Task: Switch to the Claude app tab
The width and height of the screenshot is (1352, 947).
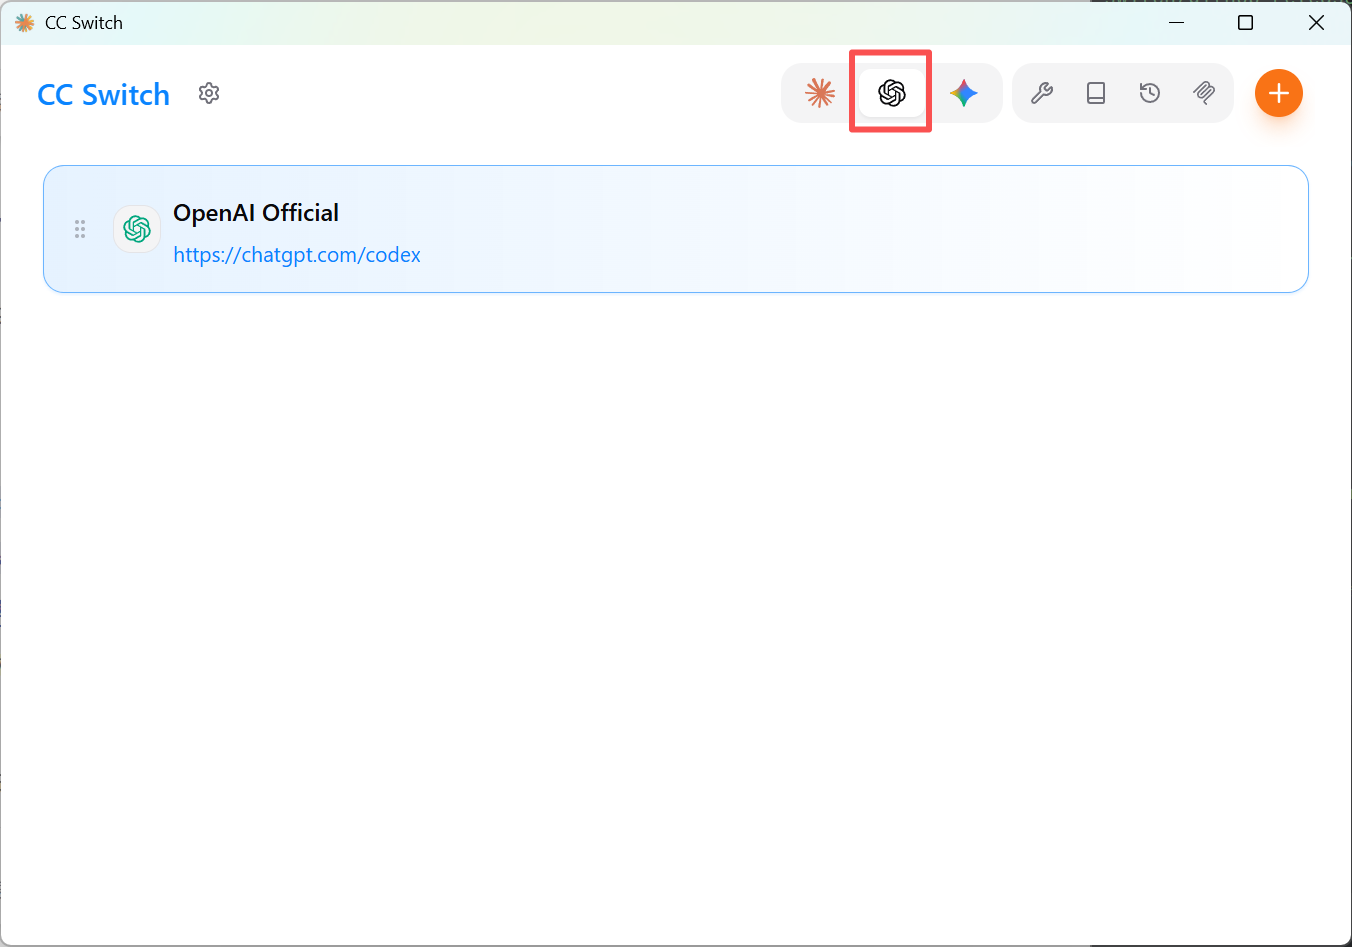Action: (820, 93)
